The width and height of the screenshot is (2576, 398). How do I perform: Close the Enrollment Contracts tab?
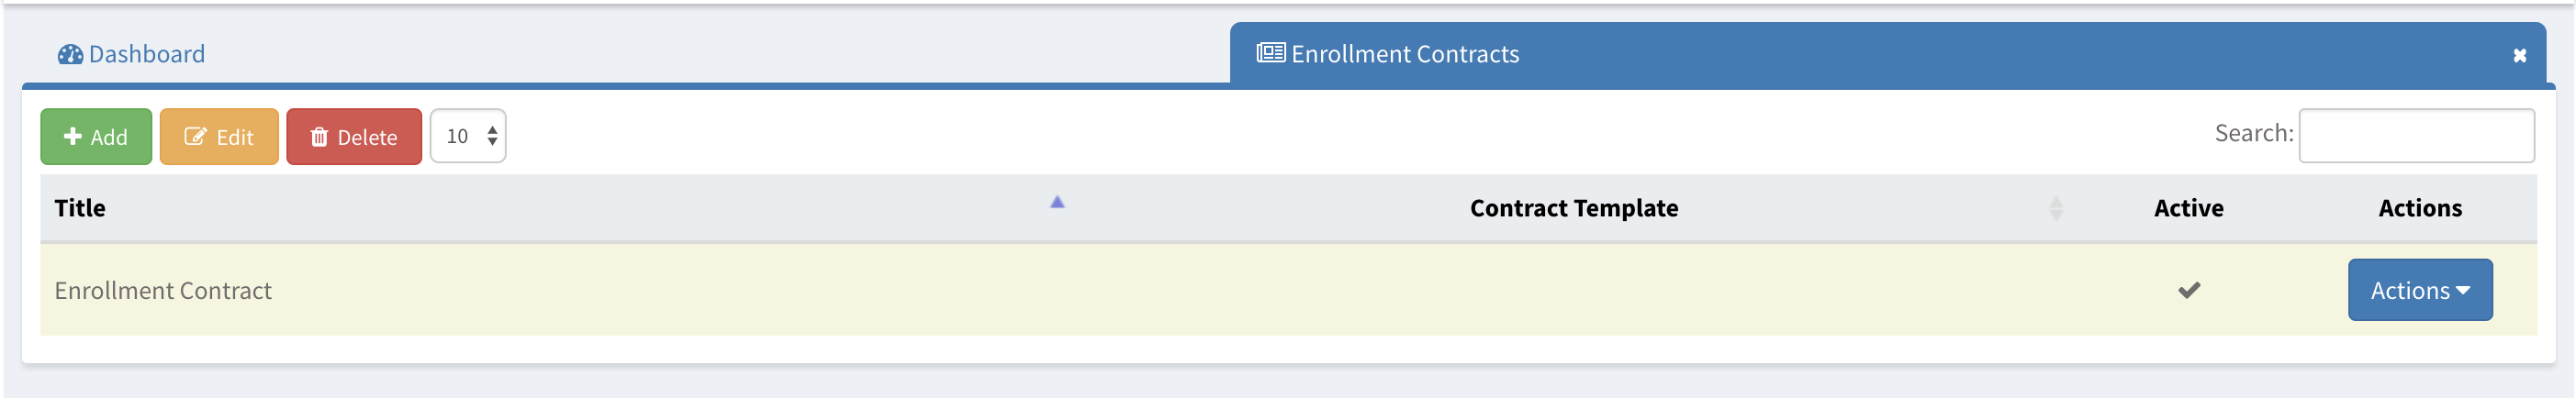click(2519, 56)
